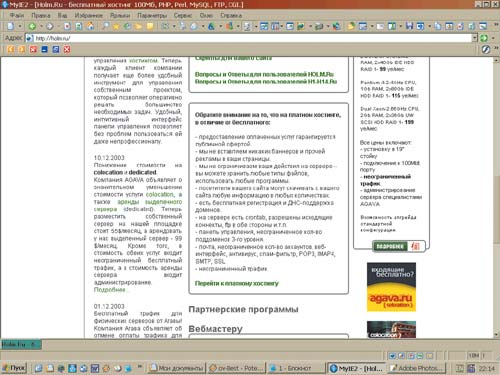Click the 'Партнерские программы' heading
Image resolution: width=500 pixels, height=375 pixels.
tap(243, 309)
